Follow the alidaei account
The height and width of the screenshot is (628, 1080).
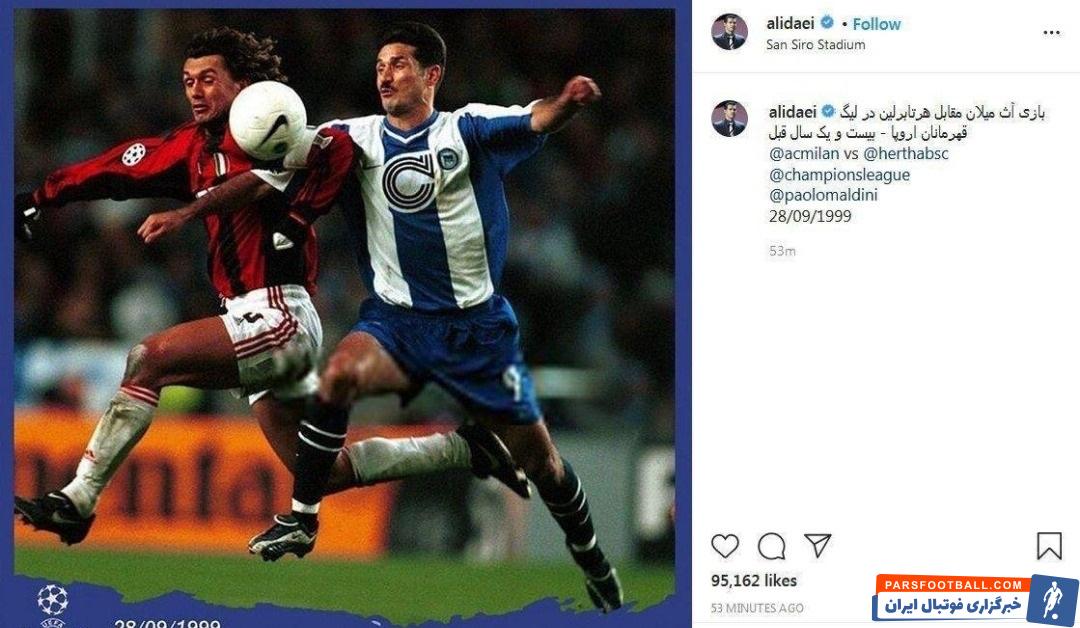pos(876,24)
